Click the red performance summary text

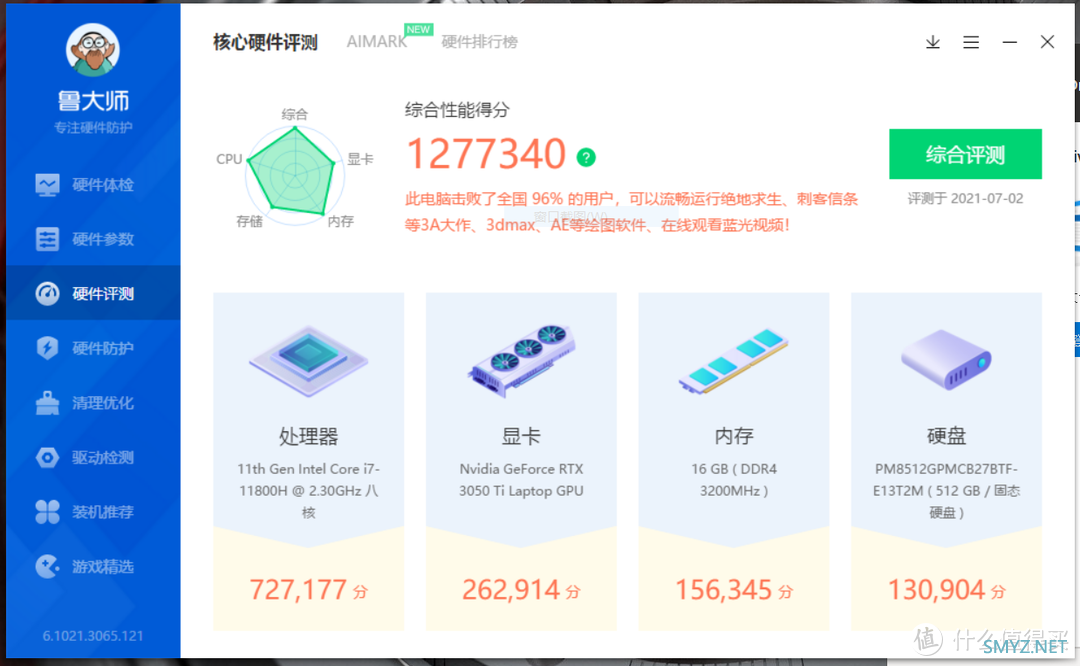[631, 212]
